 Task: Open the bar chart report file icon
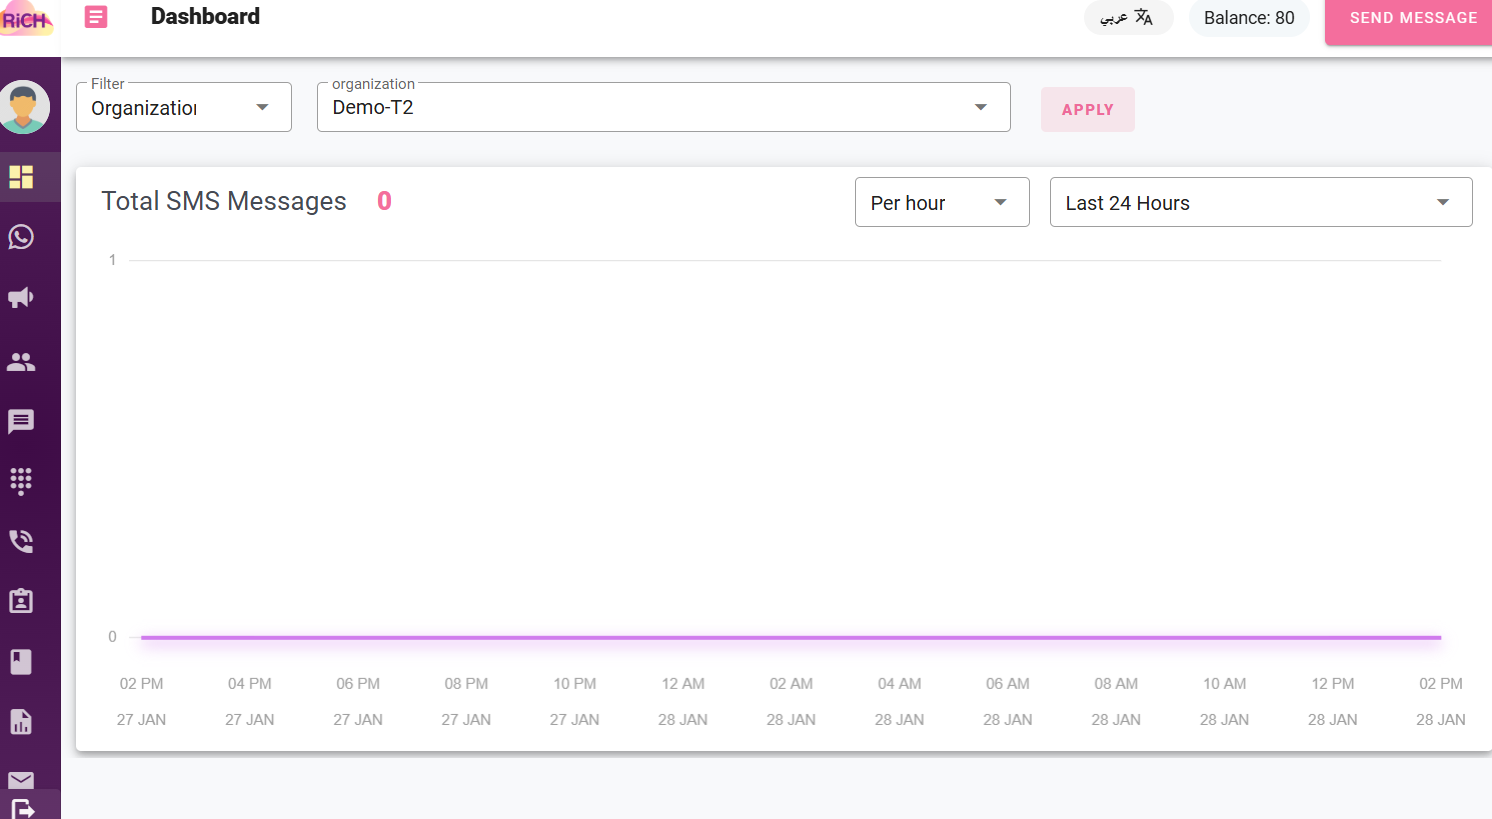[21, 721]
